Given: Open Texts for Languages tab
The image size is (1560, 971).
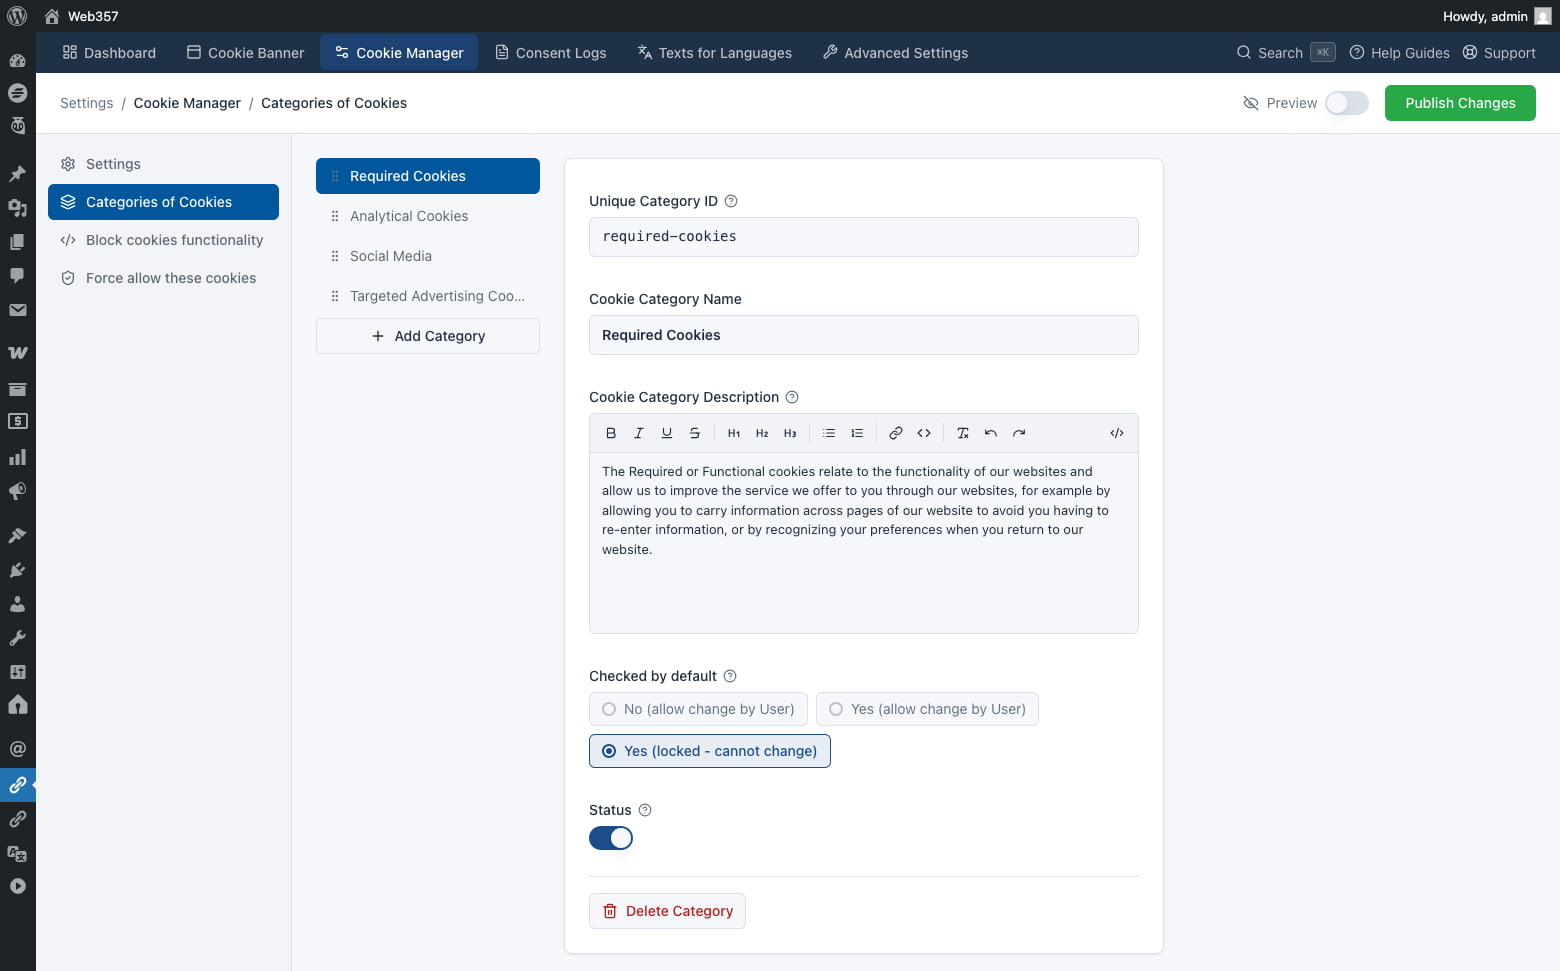Looking at the screenshot, I should tap(715, 53).
